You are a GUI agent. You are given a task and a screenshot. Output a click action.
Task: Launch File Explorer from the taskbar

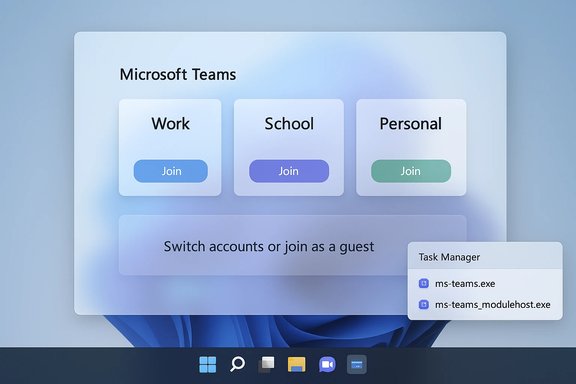pyautogui.click(x=296, y=365)
